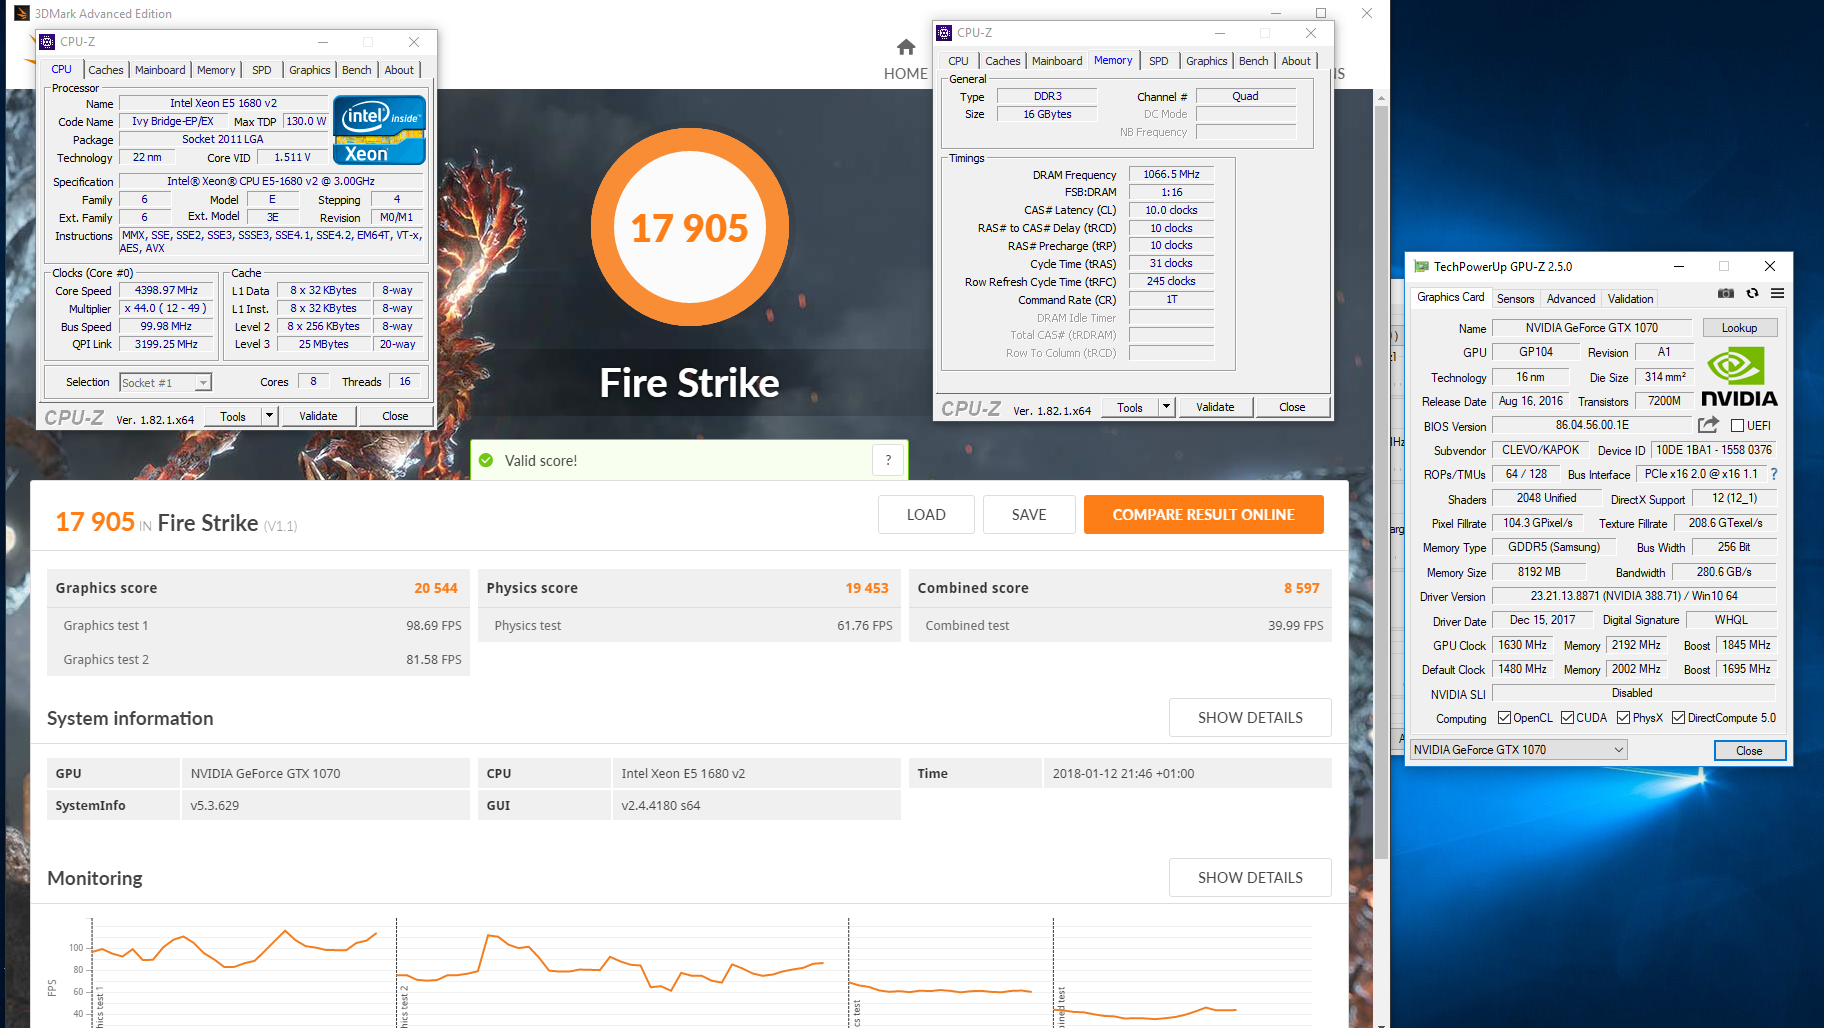The height and width of the screenshot is (1028, 1824).
Task: Expand Tools dropdown arrow in Memory CPU-Z
Action: tap(1166, 407)
